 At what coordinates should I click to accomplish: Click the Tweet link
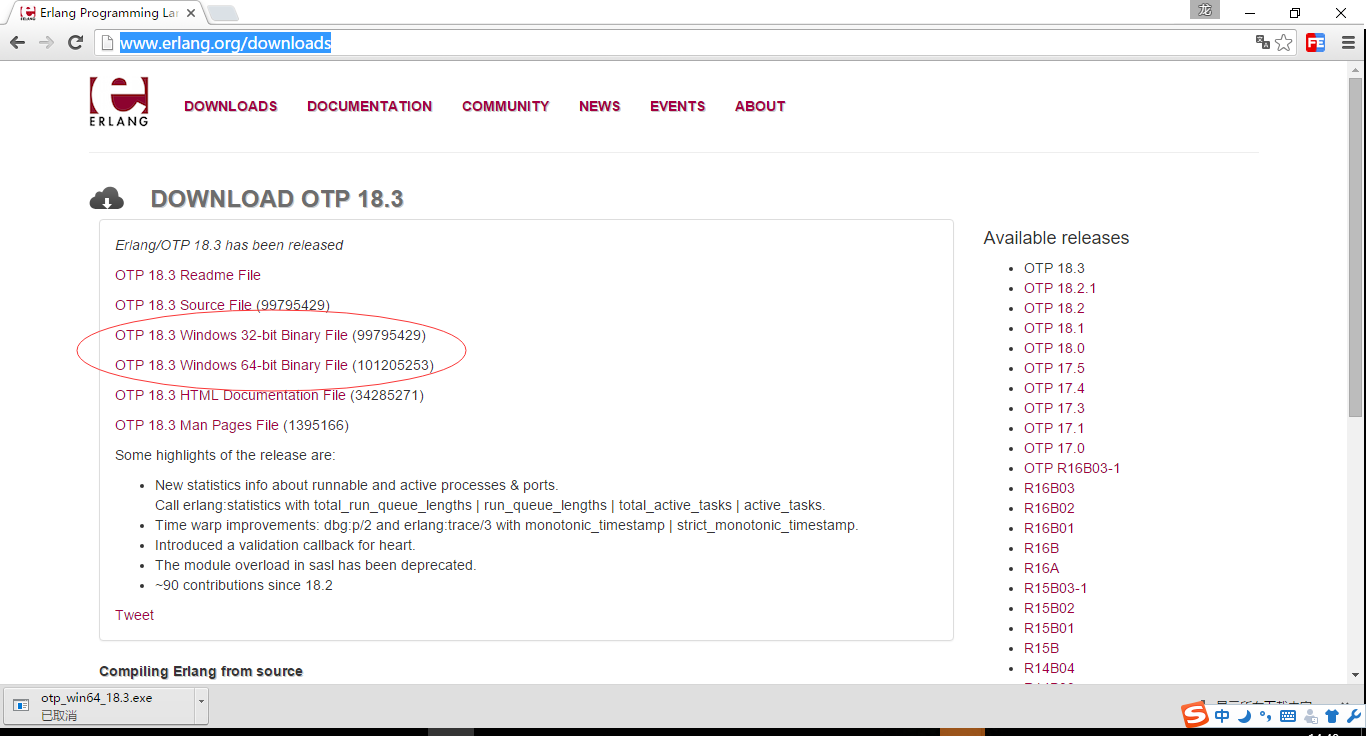134,615
